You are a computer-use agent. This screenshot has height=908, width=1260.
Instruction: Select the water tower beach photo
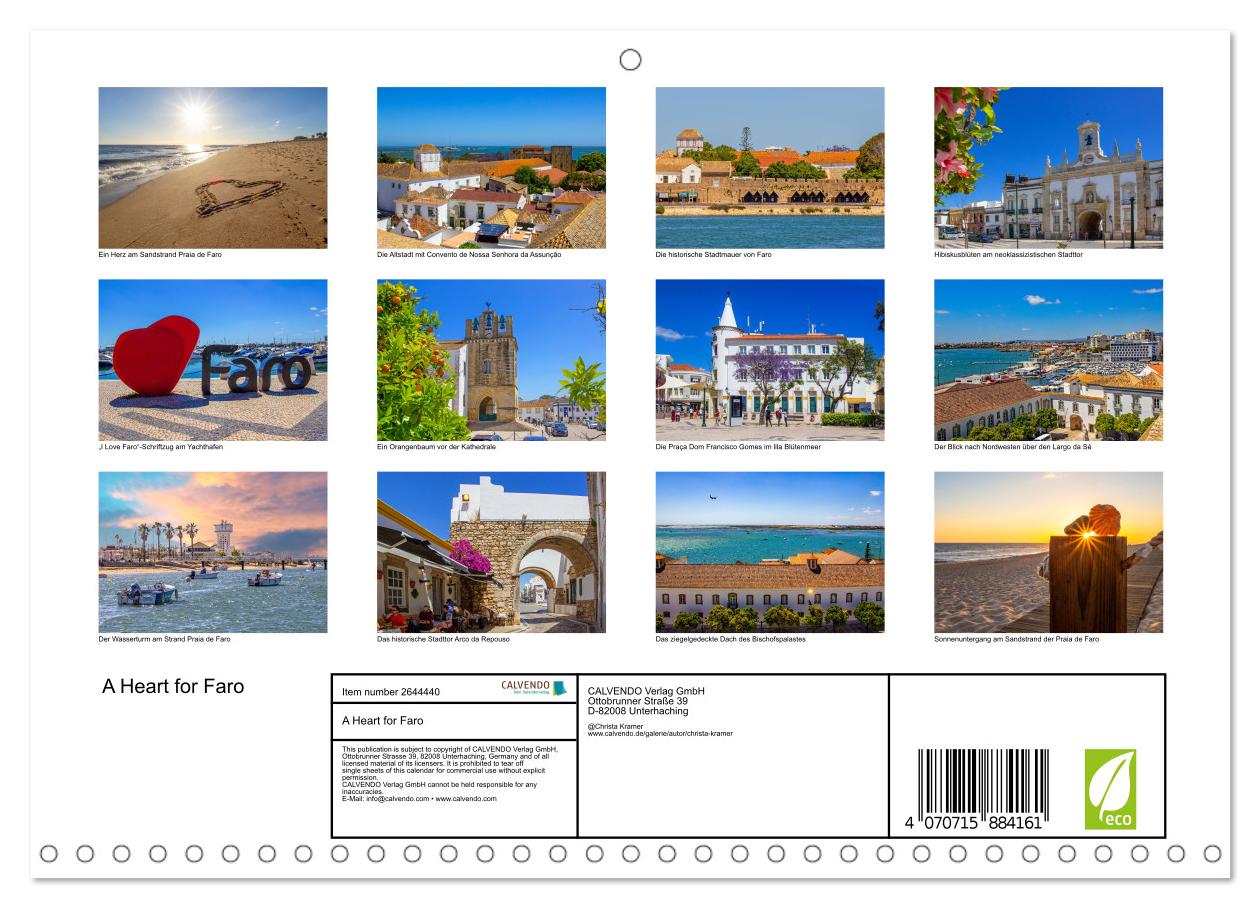pos(213,552)
